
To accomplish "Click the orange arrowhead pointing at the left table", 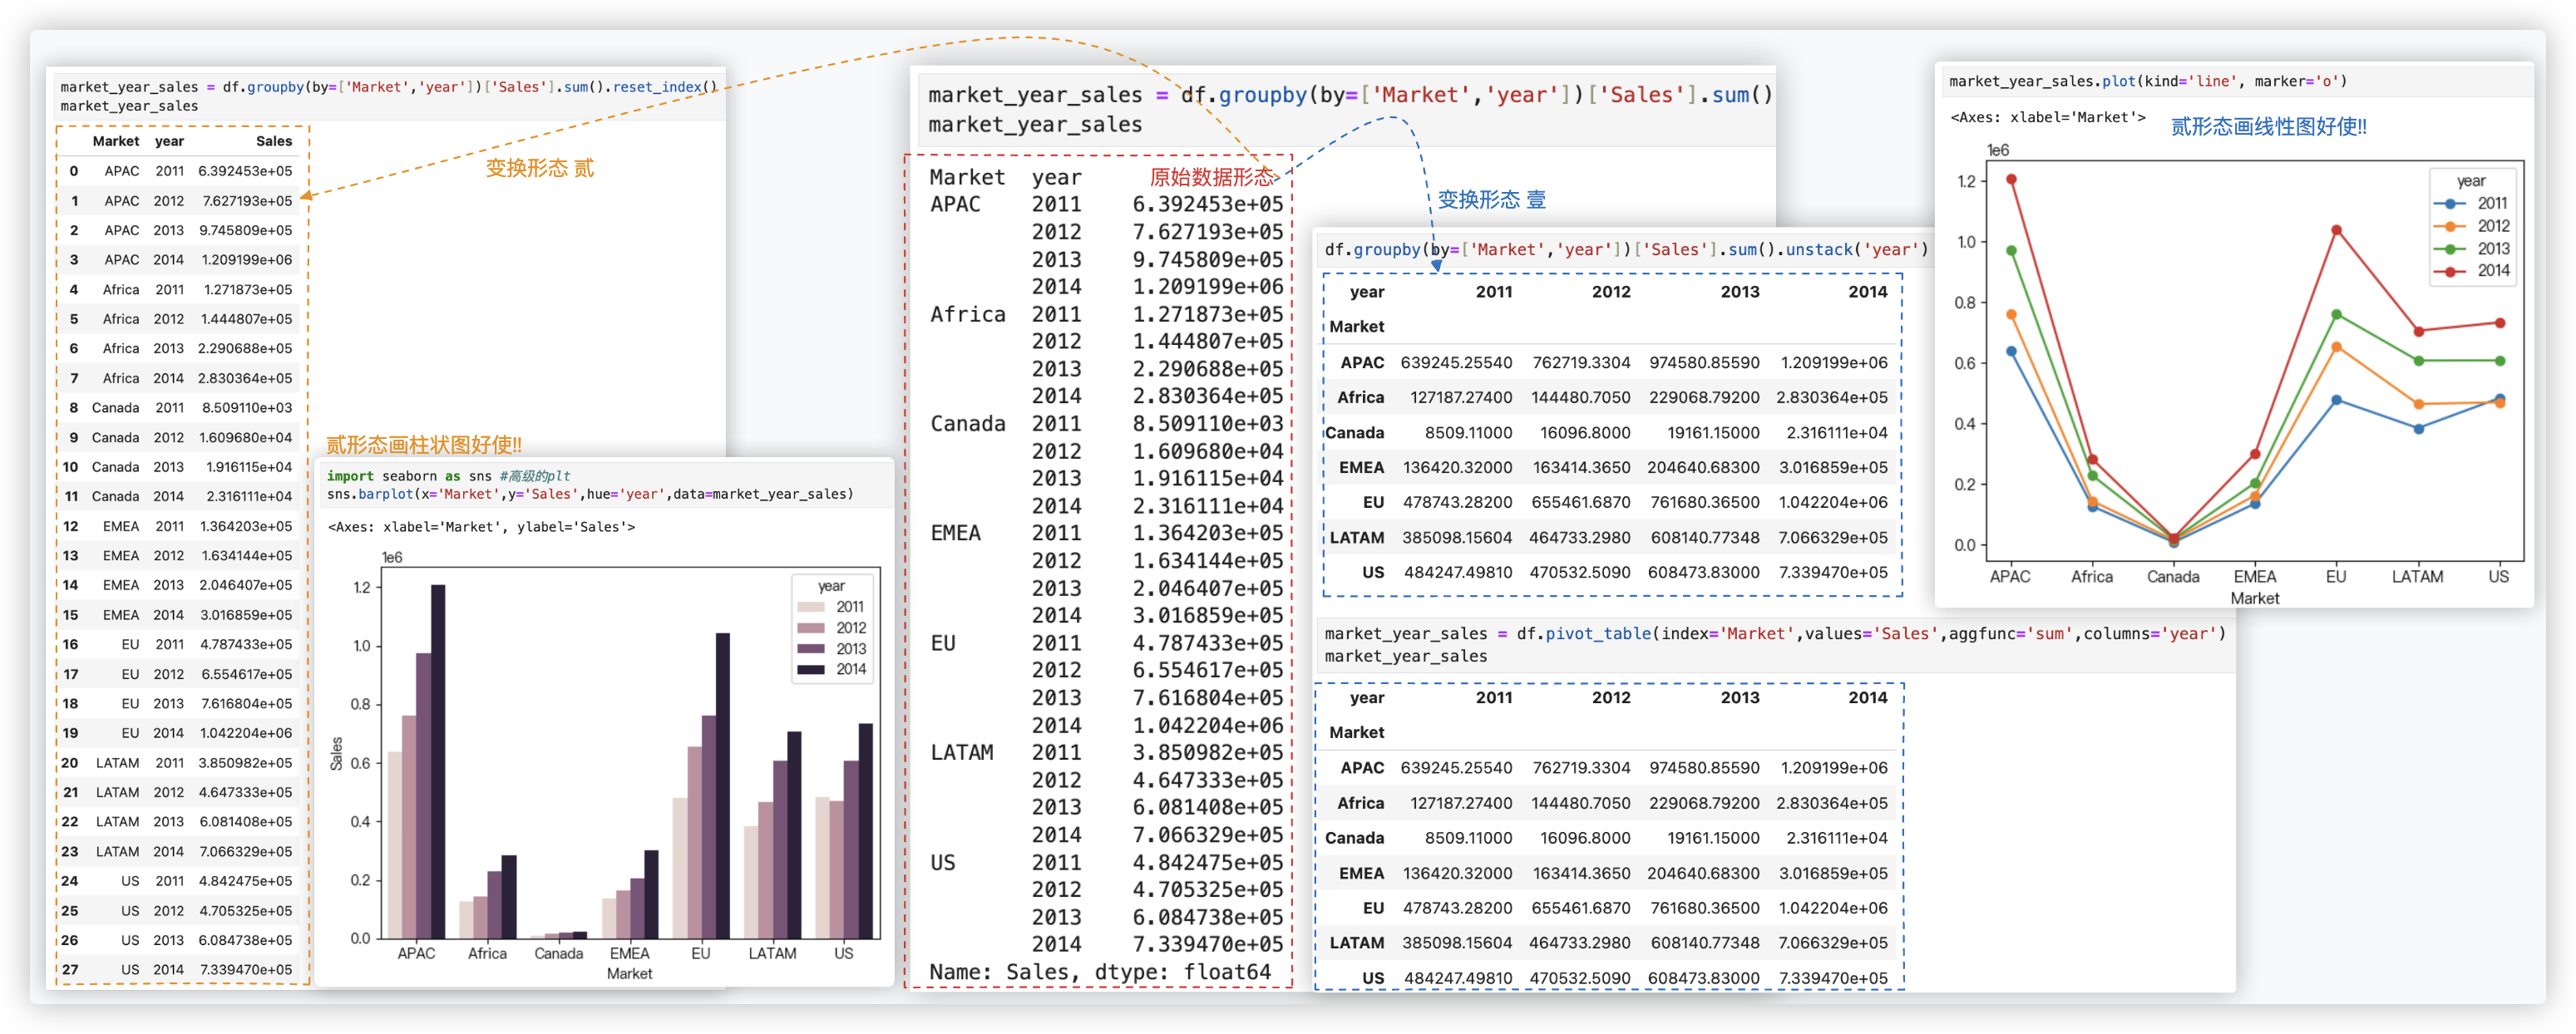I will tap(306, 196).
